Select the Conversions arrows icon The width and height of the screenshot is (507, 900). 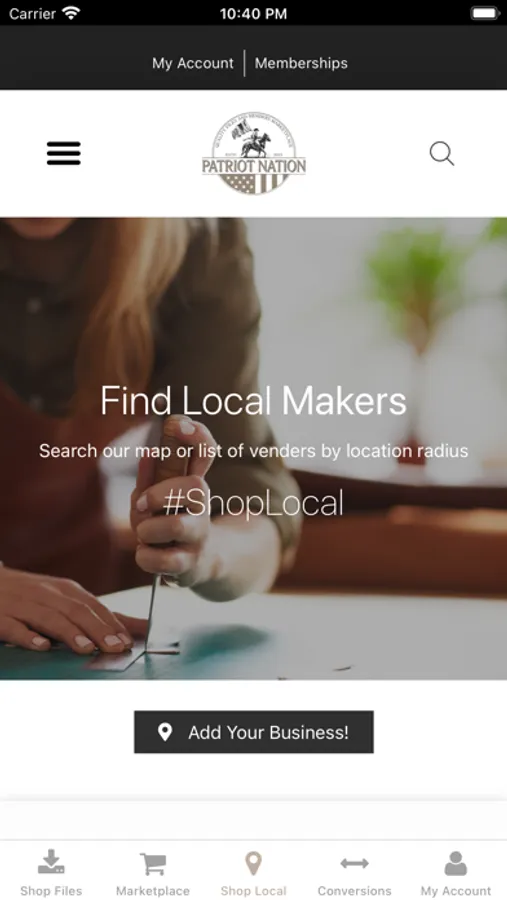[x=354, y=863]
